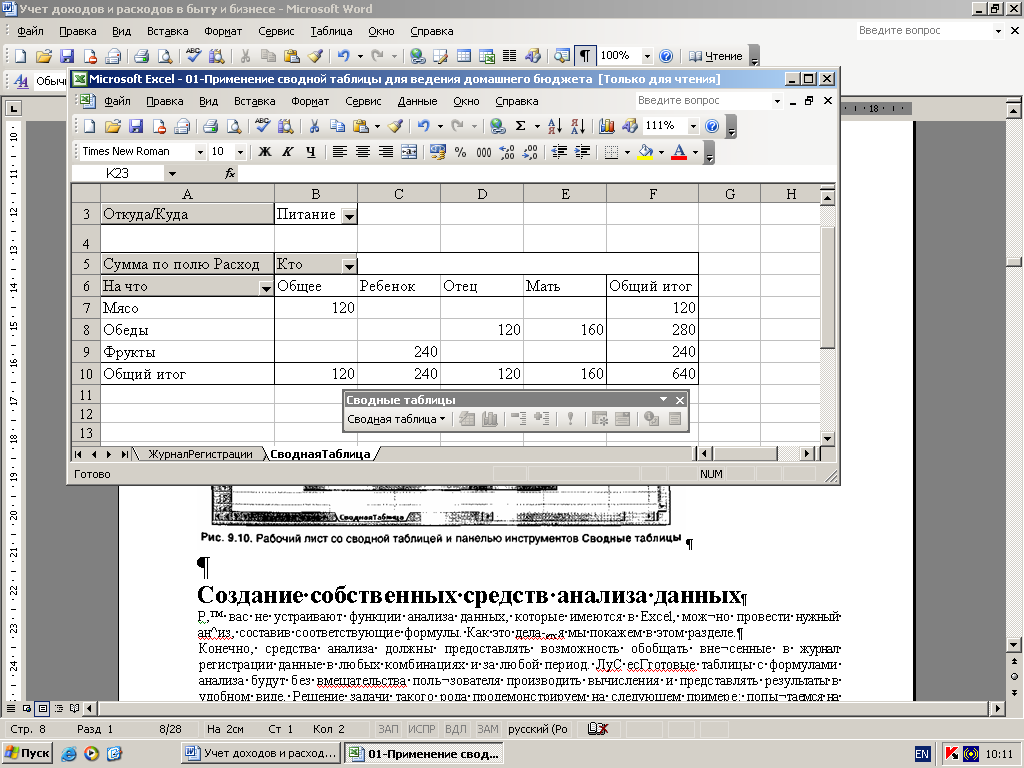Click the Fill Color yellow bucket
1024x768 pixels.
tap(645, 152)
